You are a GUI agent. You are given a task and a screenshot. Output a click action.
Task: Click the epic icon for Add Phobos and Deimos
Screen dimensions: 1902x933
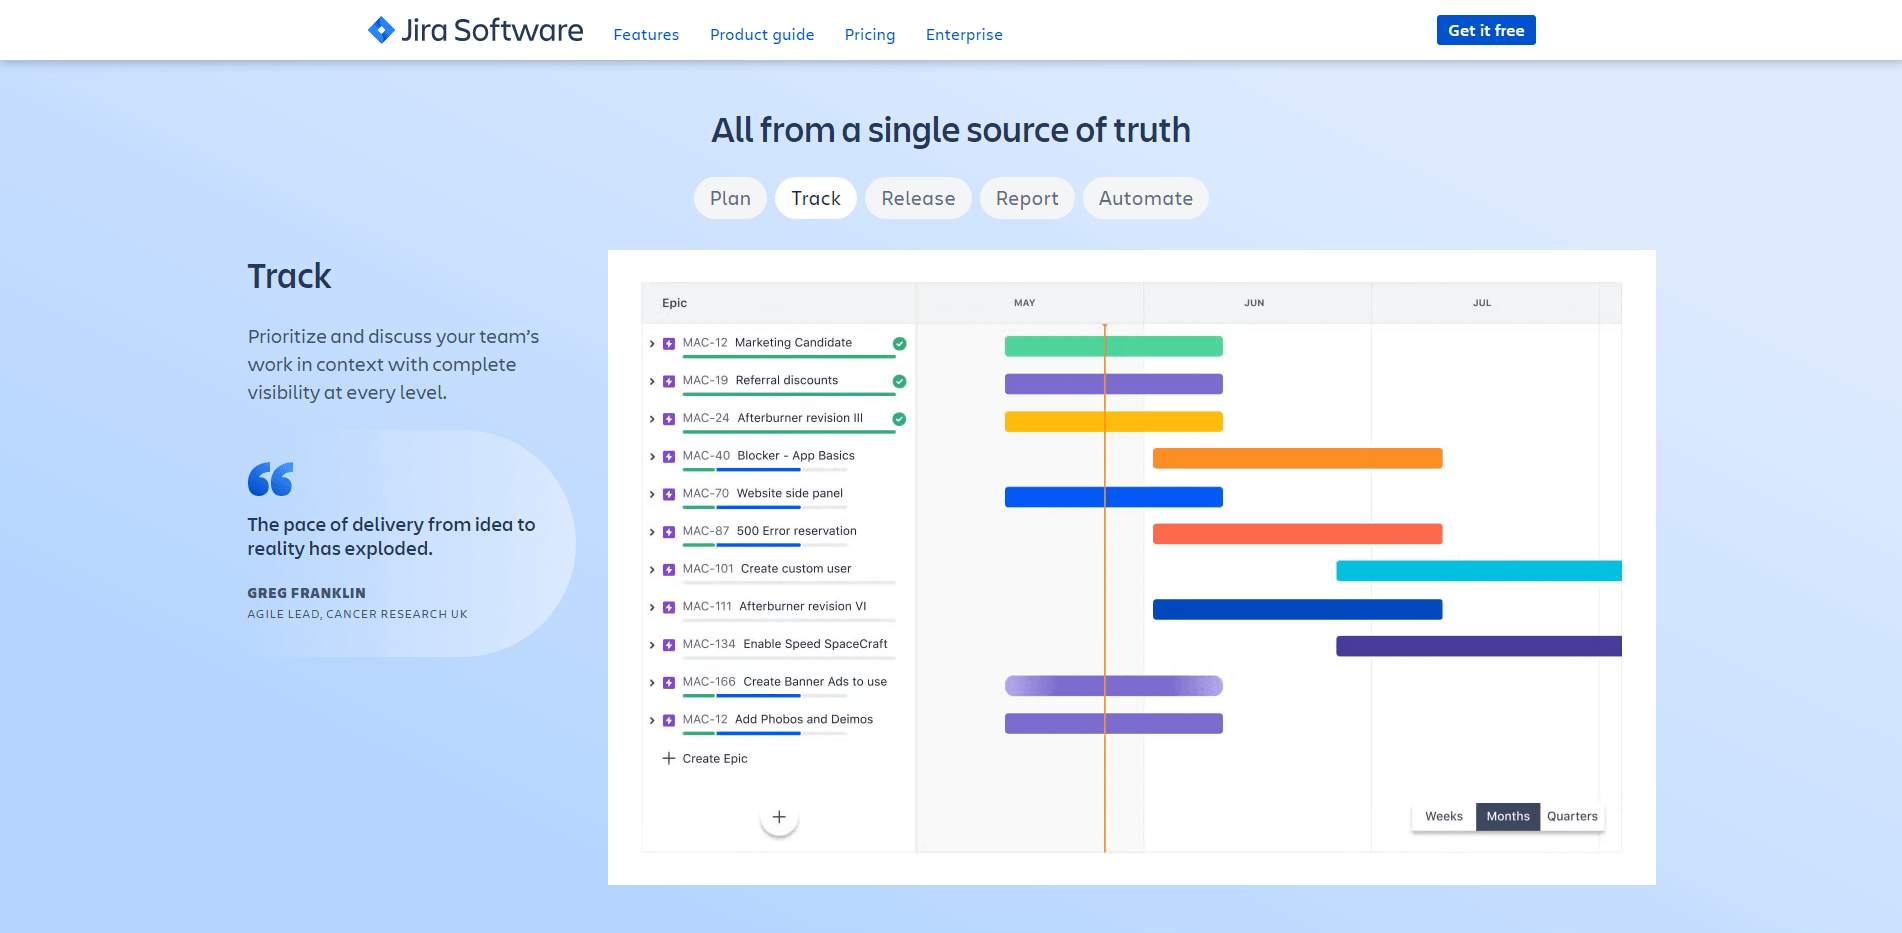point(669,721)
